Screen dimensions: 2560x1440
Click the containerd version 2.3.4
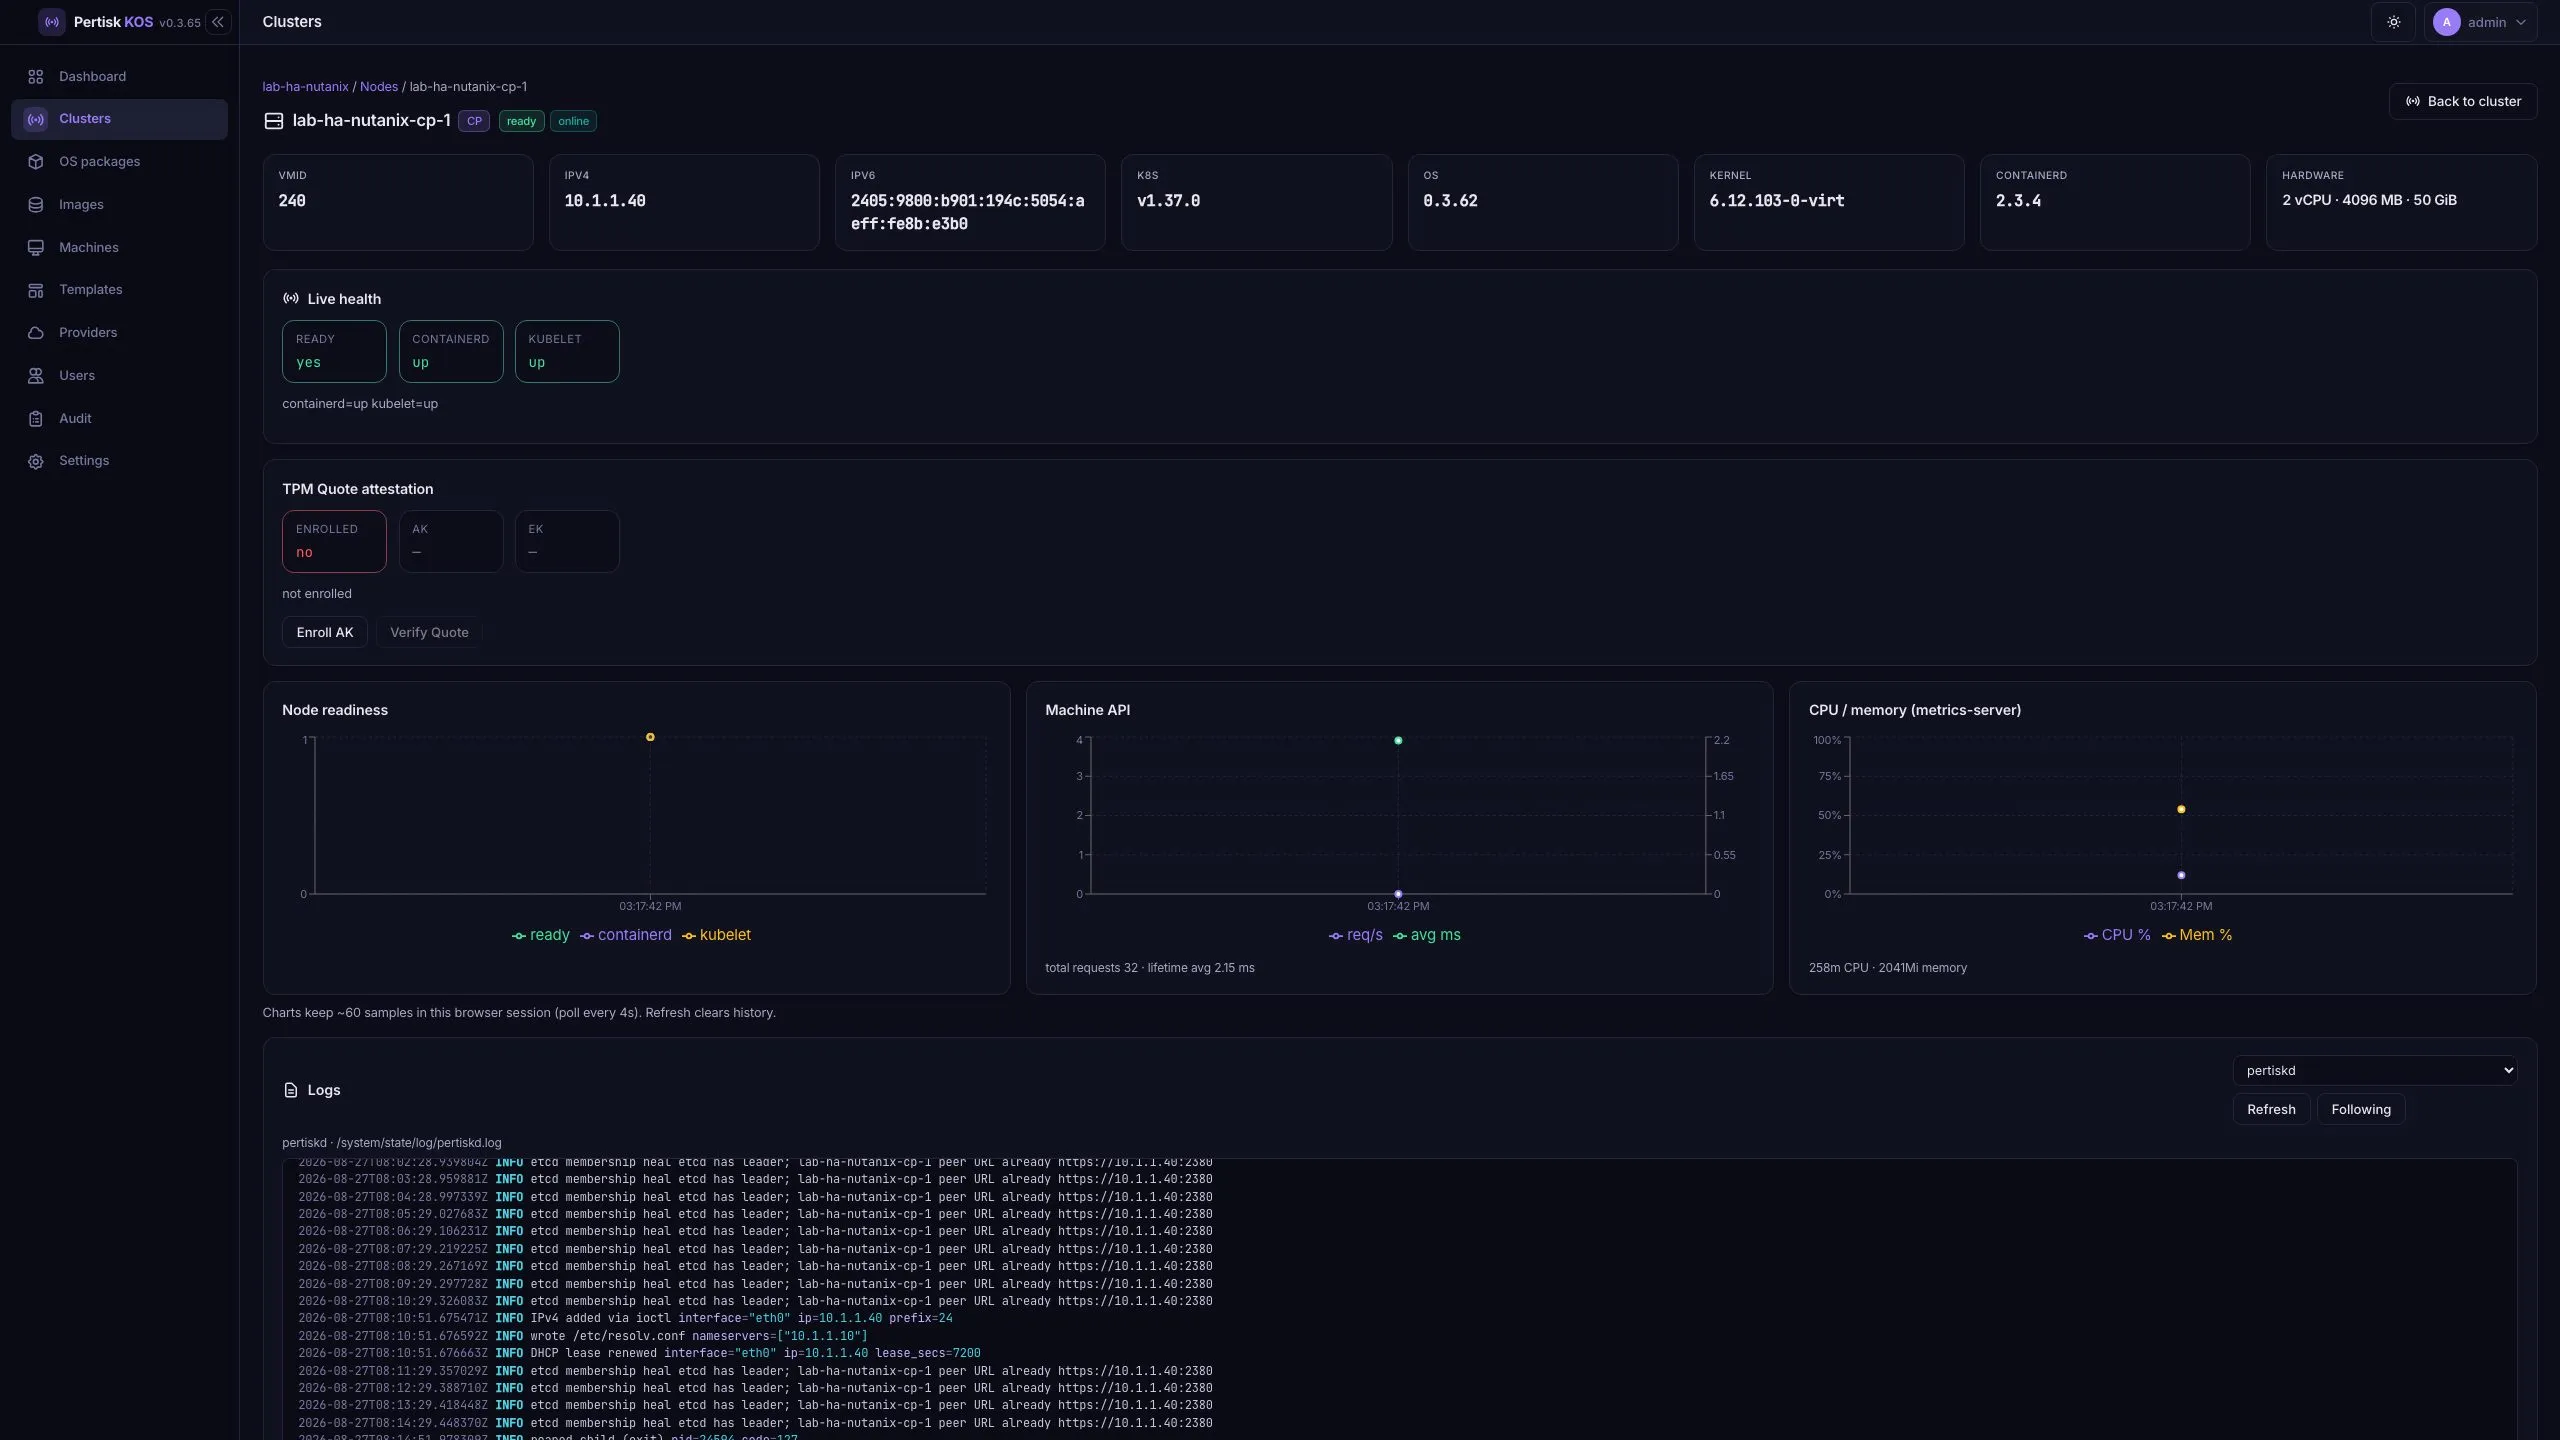coord(2018,201)
